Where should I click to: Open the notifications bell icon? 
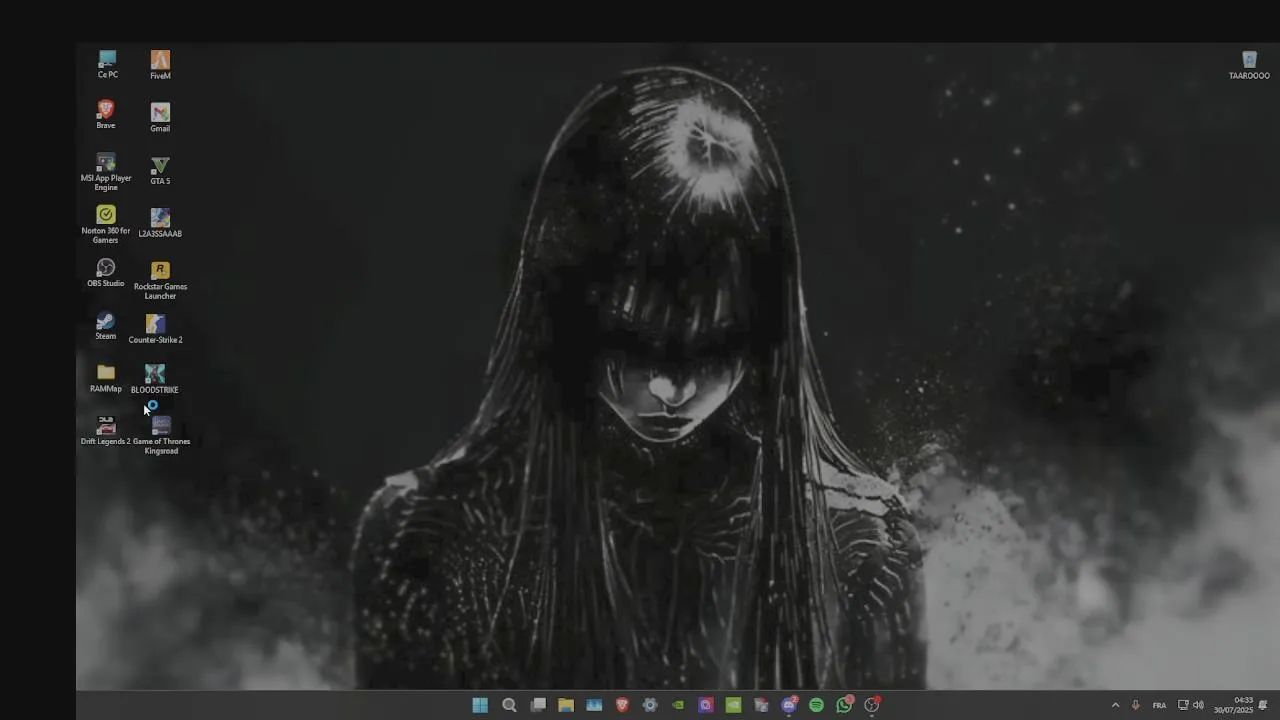tap(1263, 705)
